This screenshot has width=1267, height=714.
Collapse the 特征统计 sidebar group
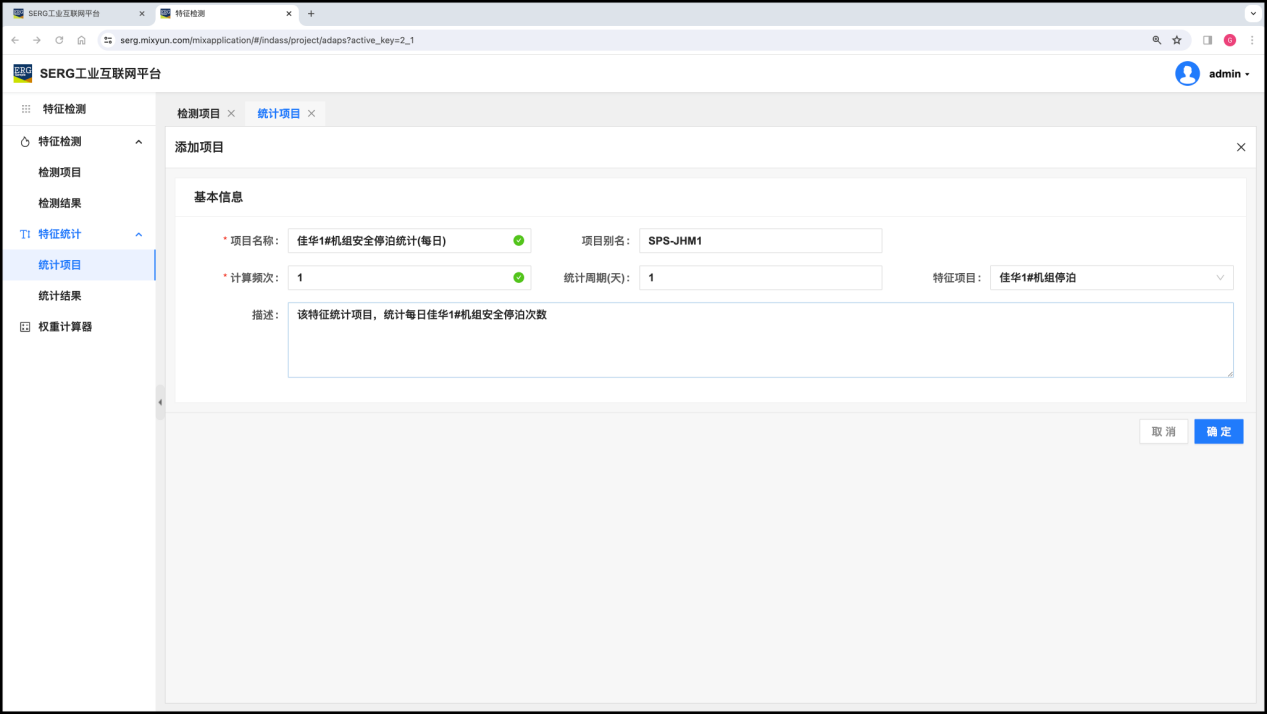tap(138, 235)
